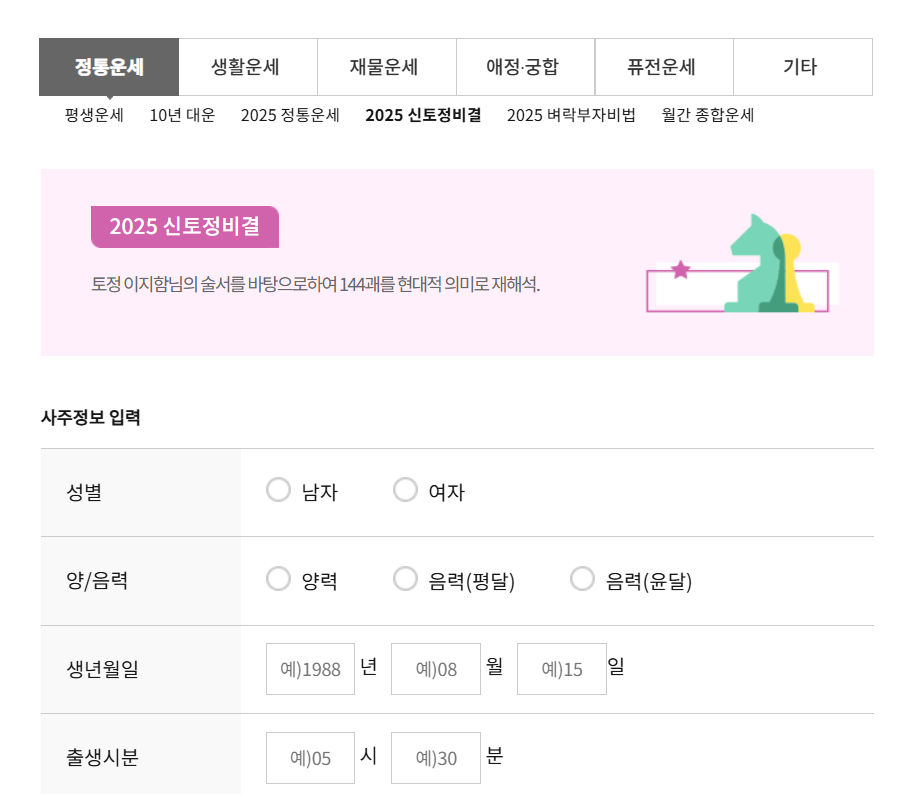This screenshot has width=913, height=794.
Task: Click the 2025 신토정비결 banner badge
Action: (x=184, y=227)
